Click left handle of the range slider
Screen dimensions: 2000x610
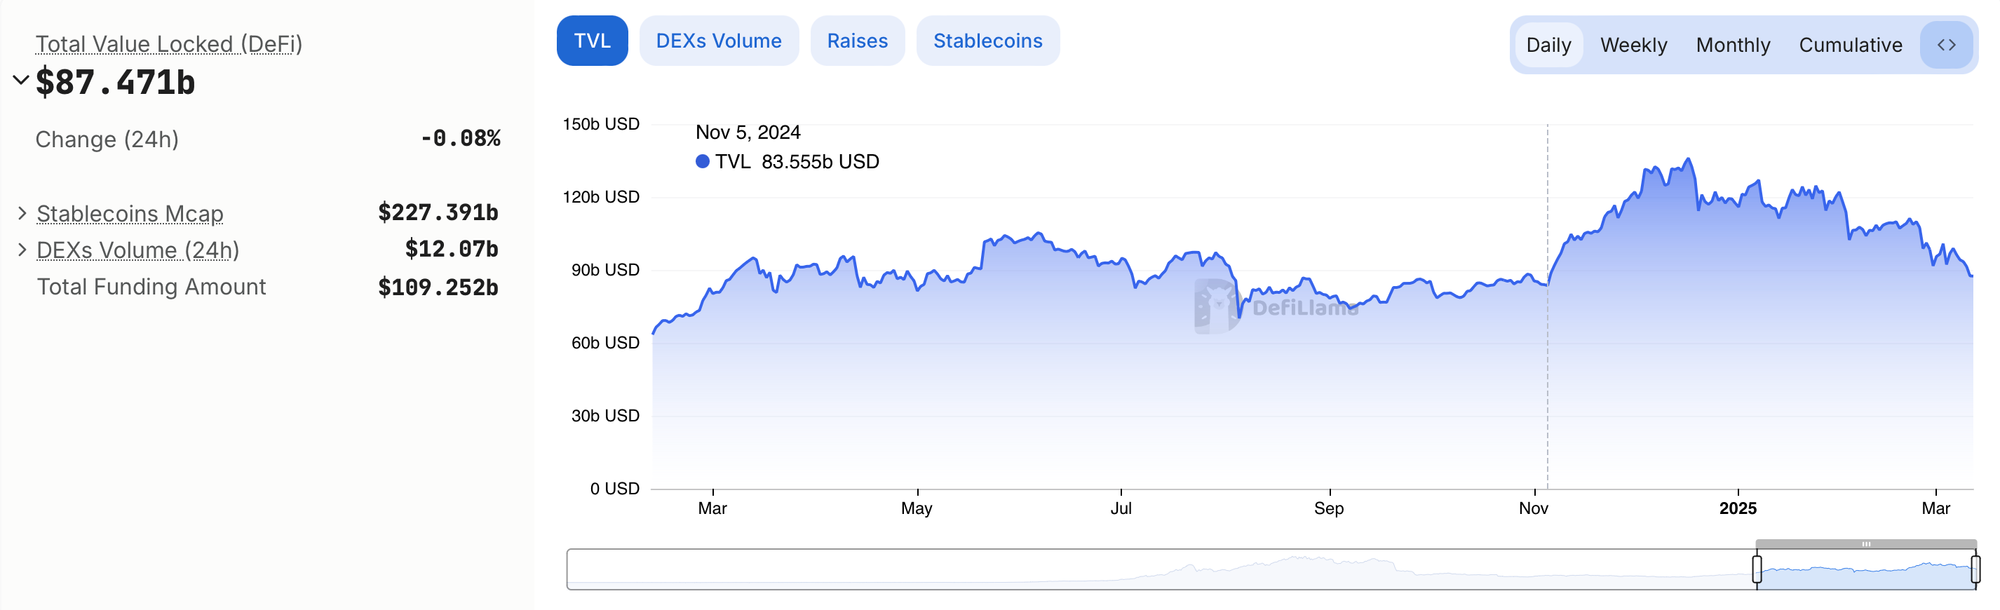(1757, 570)
